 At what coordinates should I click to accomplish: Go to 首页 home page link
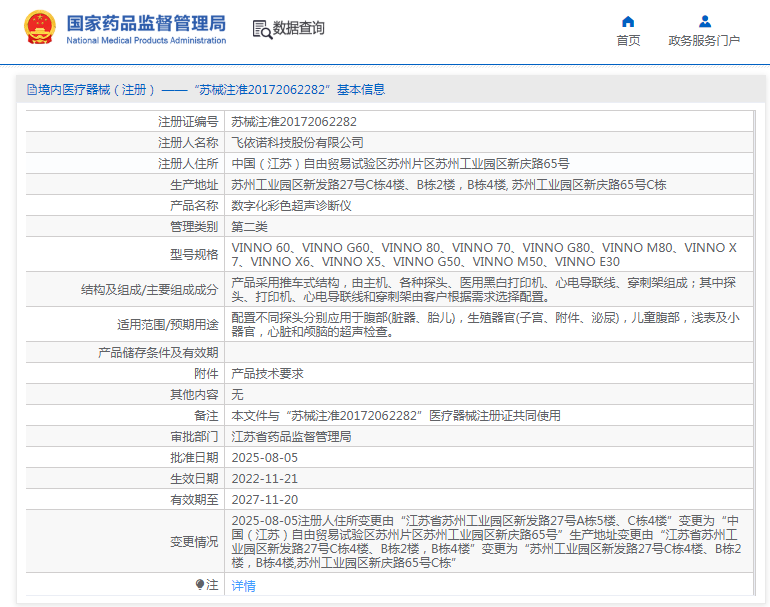628,41
